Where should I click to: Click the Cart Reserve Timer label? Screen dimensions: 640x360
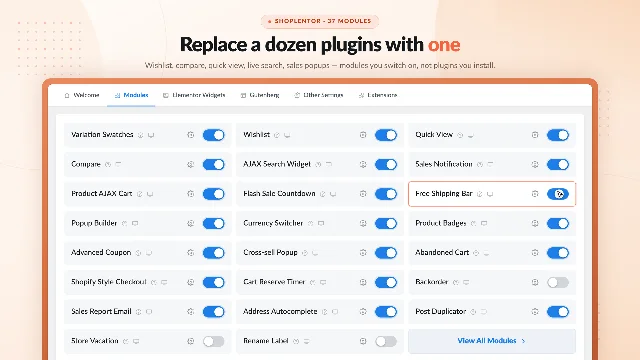[x=274, y=282]
